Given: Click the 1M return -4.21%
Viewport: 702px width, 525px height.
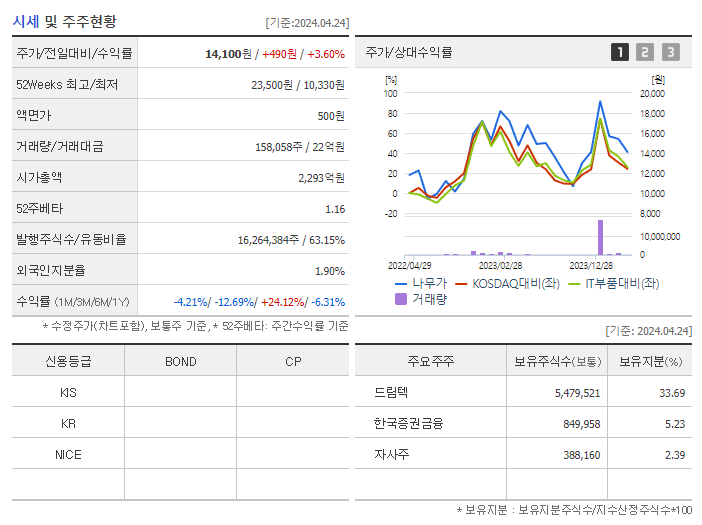Looking at the screenshot, I should point(191,302).
